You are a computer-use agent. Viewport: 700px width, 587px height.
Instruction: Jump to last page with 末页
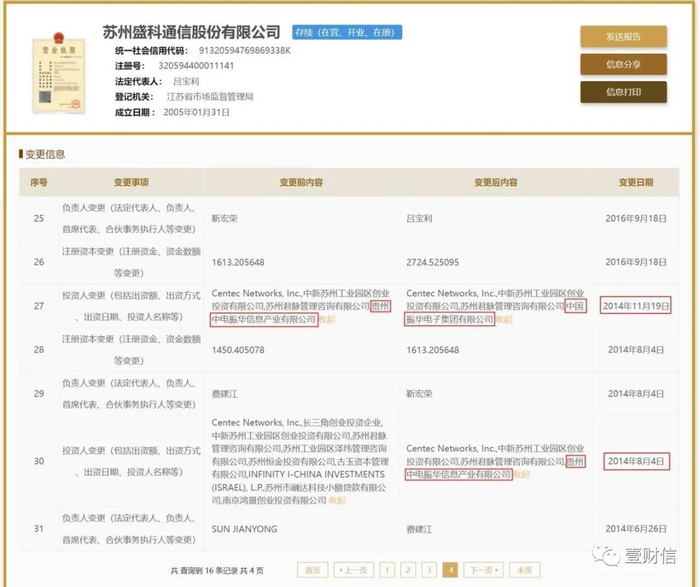(524, 570)
